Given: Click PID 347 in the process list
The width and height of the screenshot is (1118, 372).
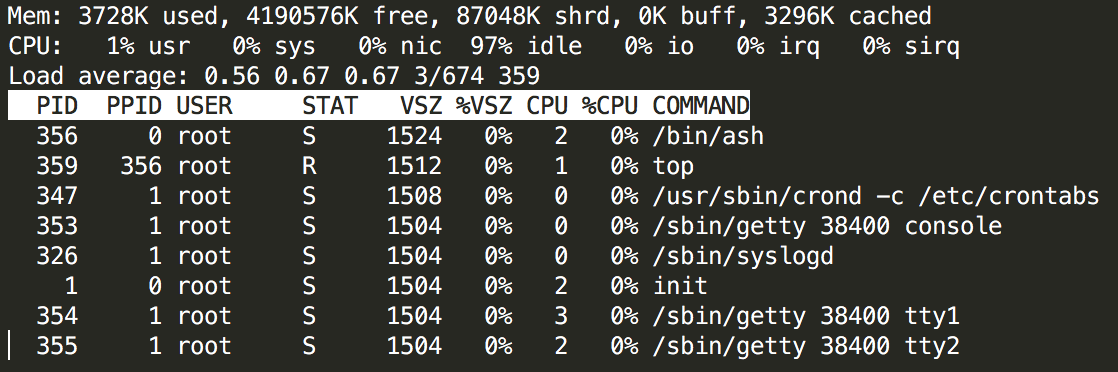Looking at the screenshot, I should [x=57, y=196].
